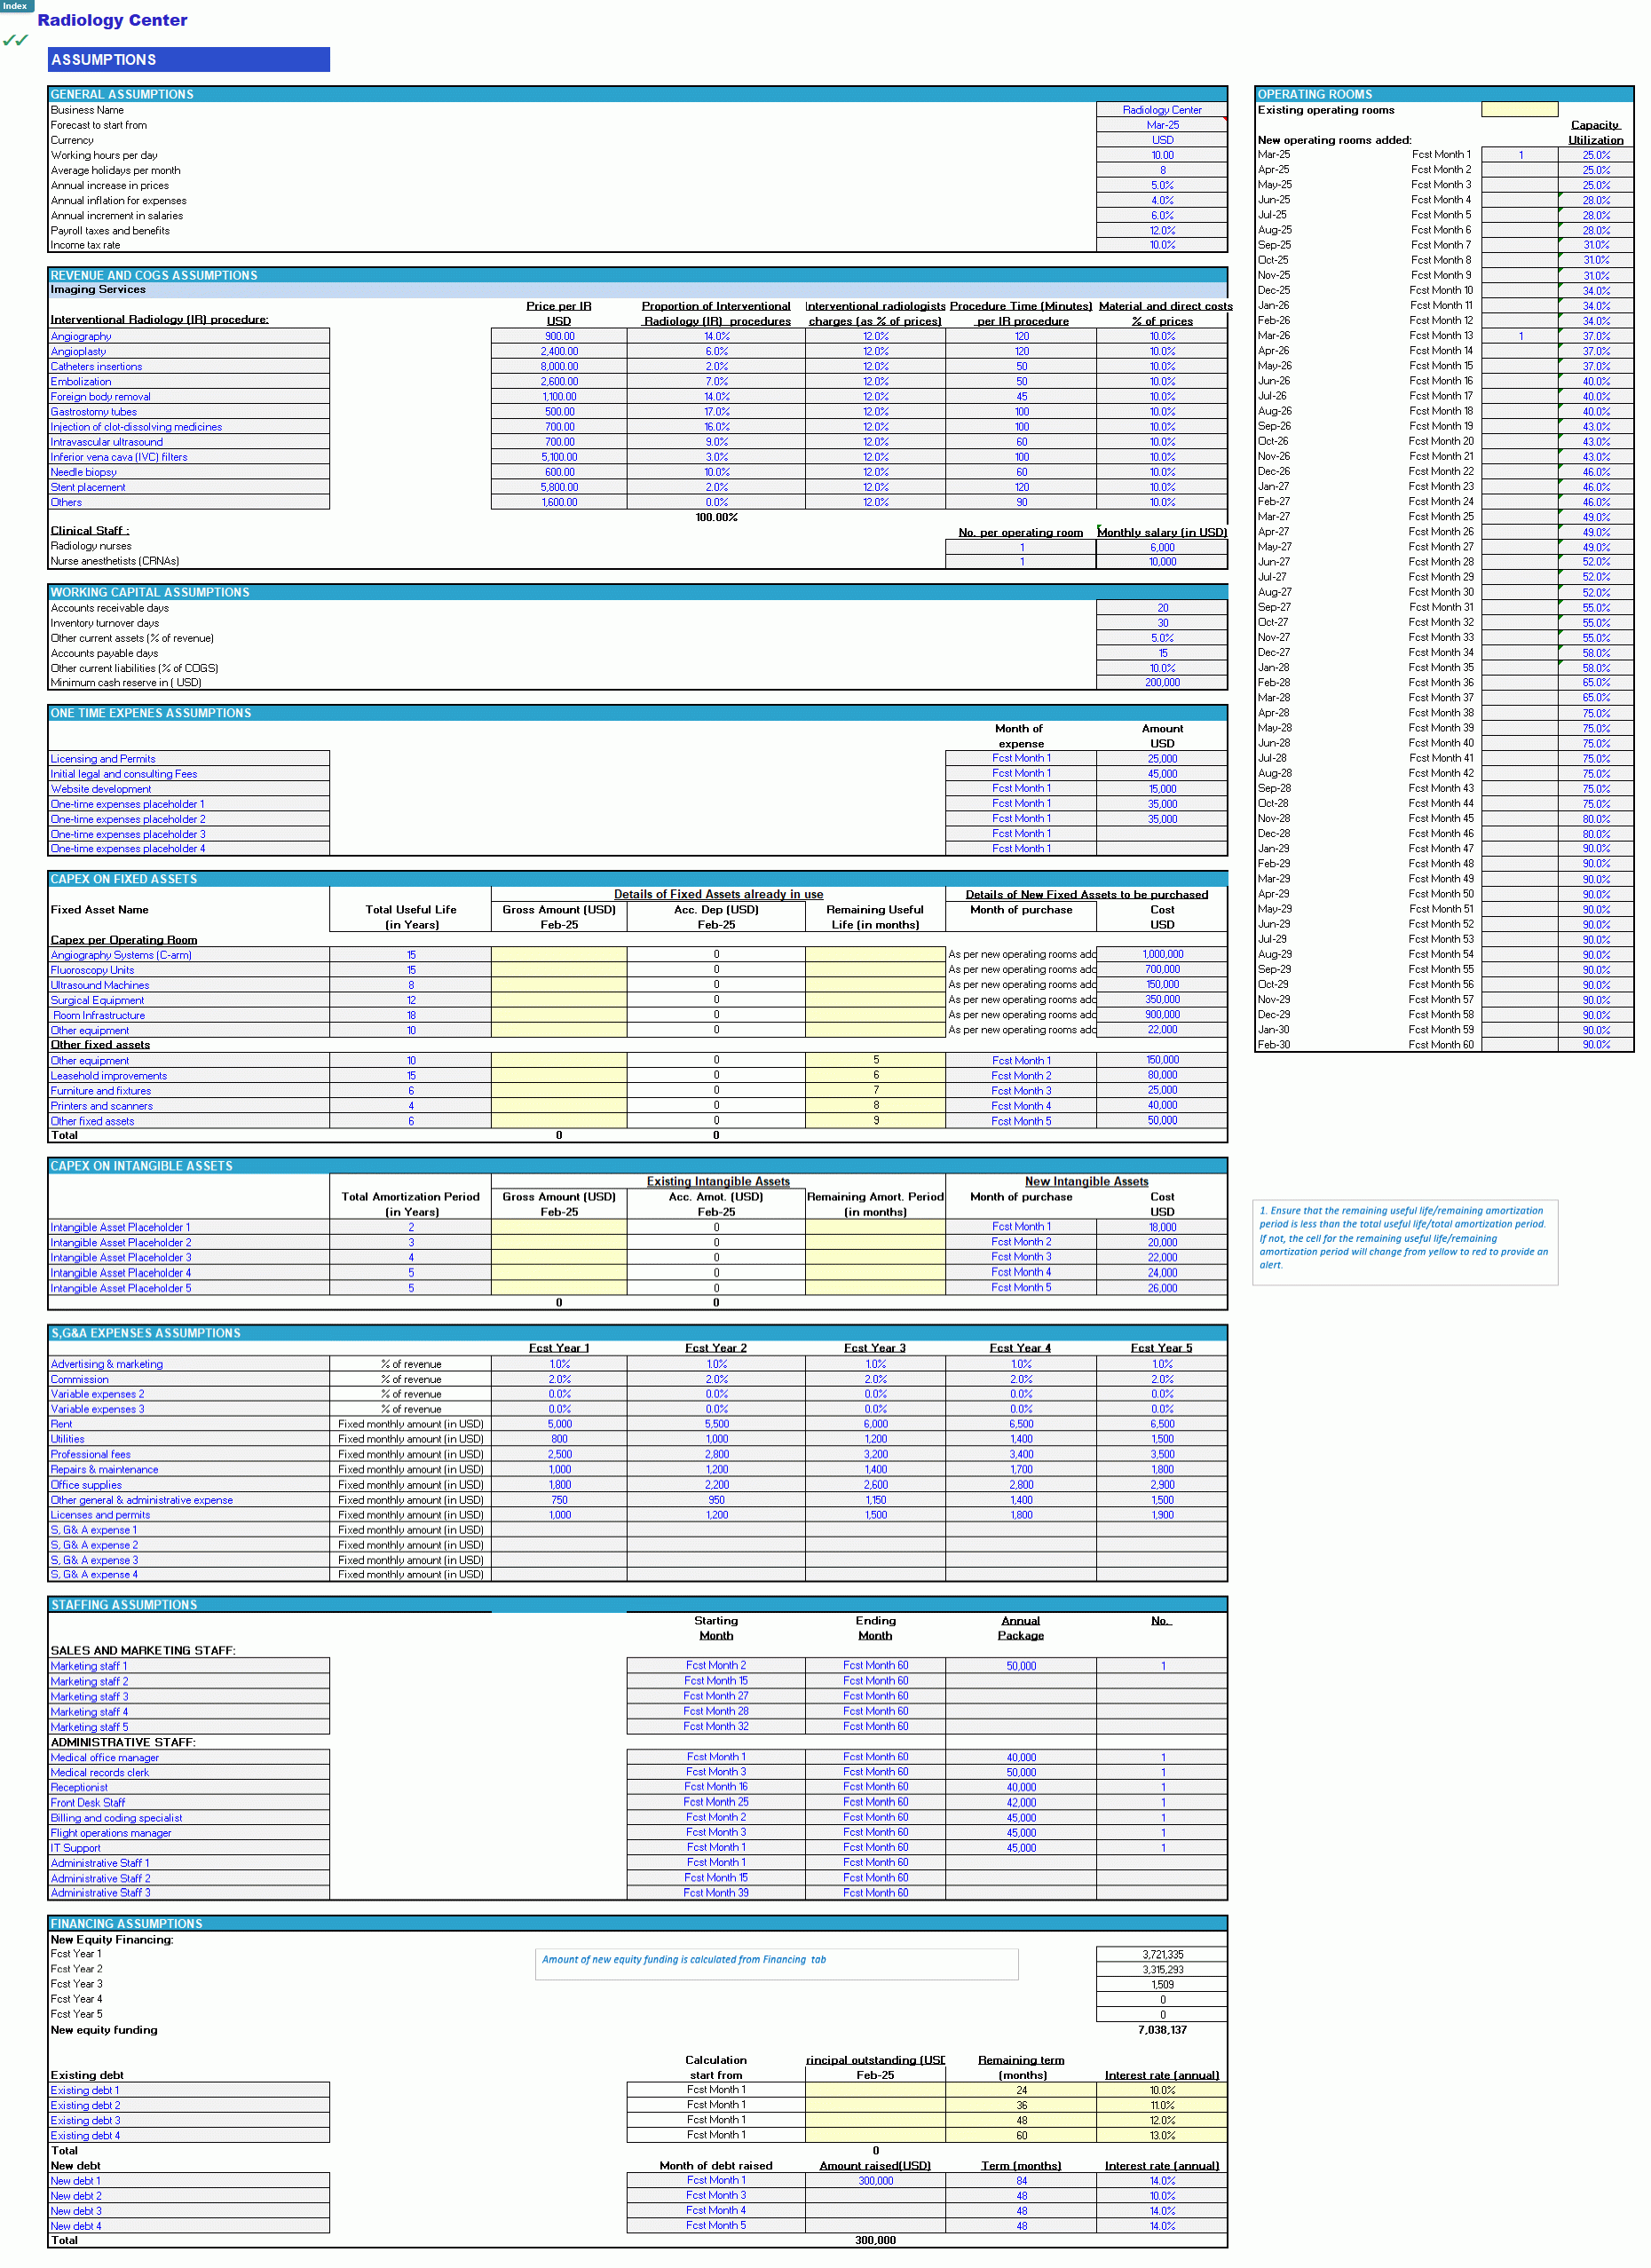Select New debt 1 amount raised
The image size is (1651, 2268).
click(x=874, y=2181)
